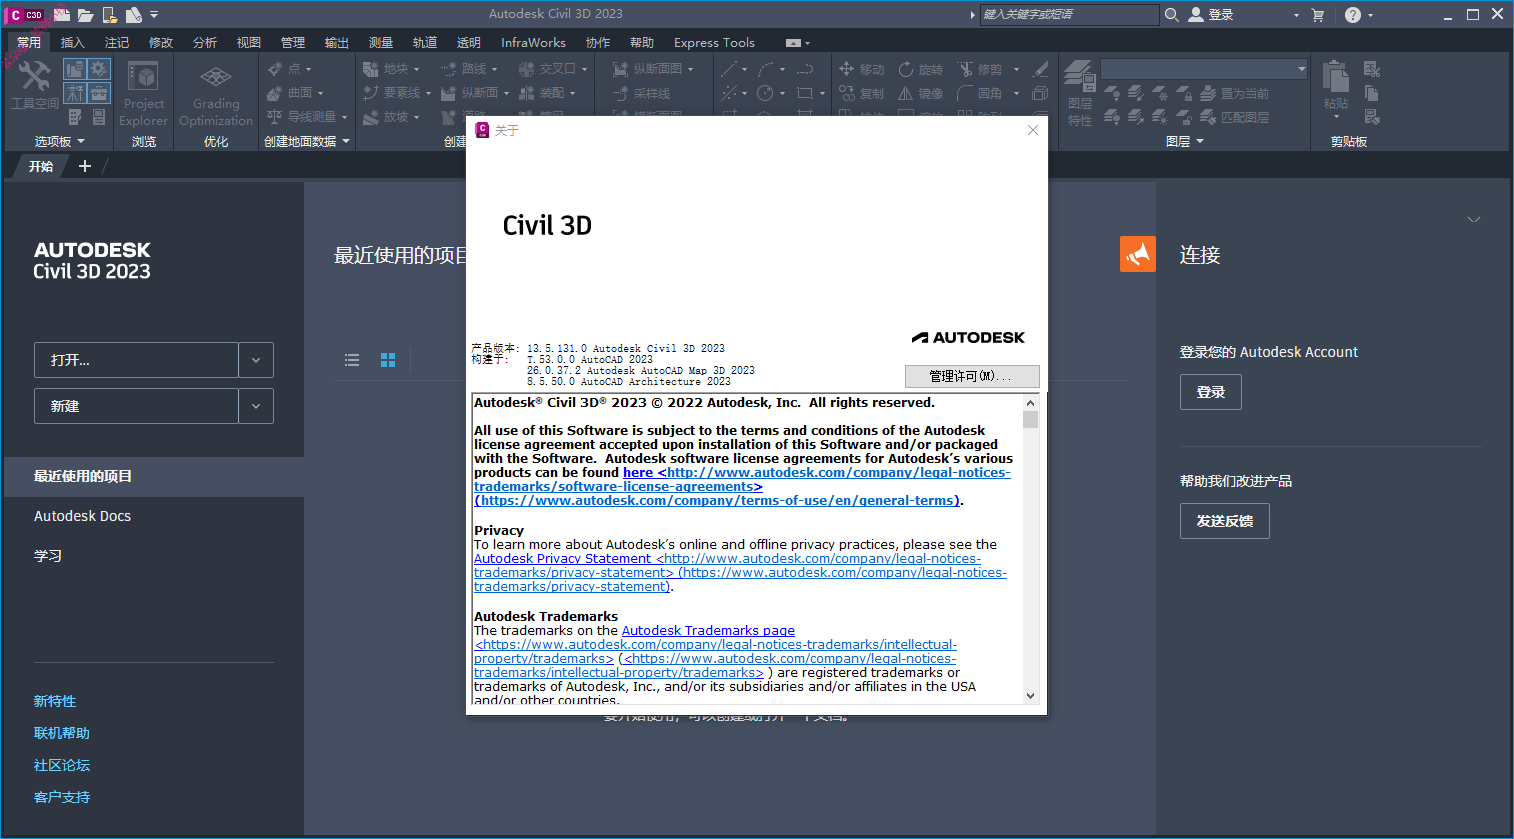Screen dimensions: 1514x839
Task: Open the Annotate (注记) ribbon tab
Action: [117, 42]
